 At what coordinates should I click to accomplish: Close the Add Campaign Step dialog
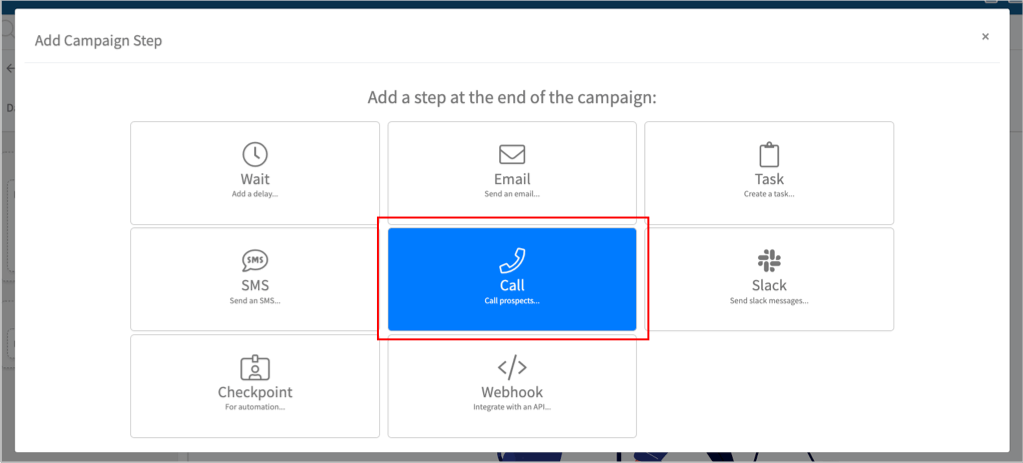coord(985,37)
